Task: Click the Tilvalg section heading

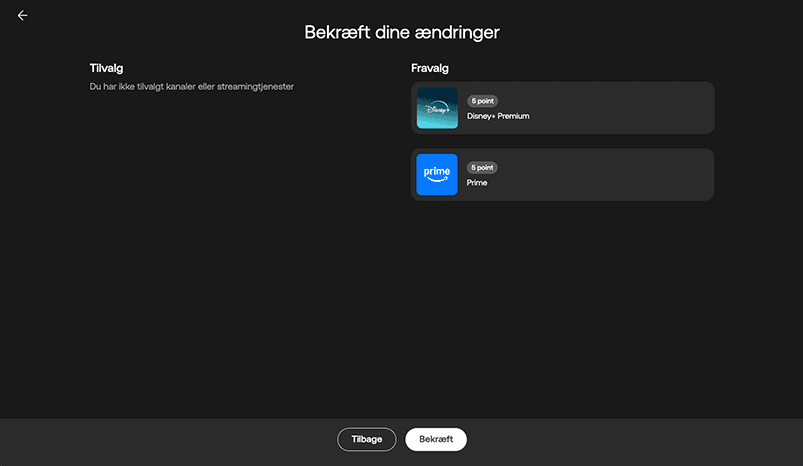Action: pos(105,68)
